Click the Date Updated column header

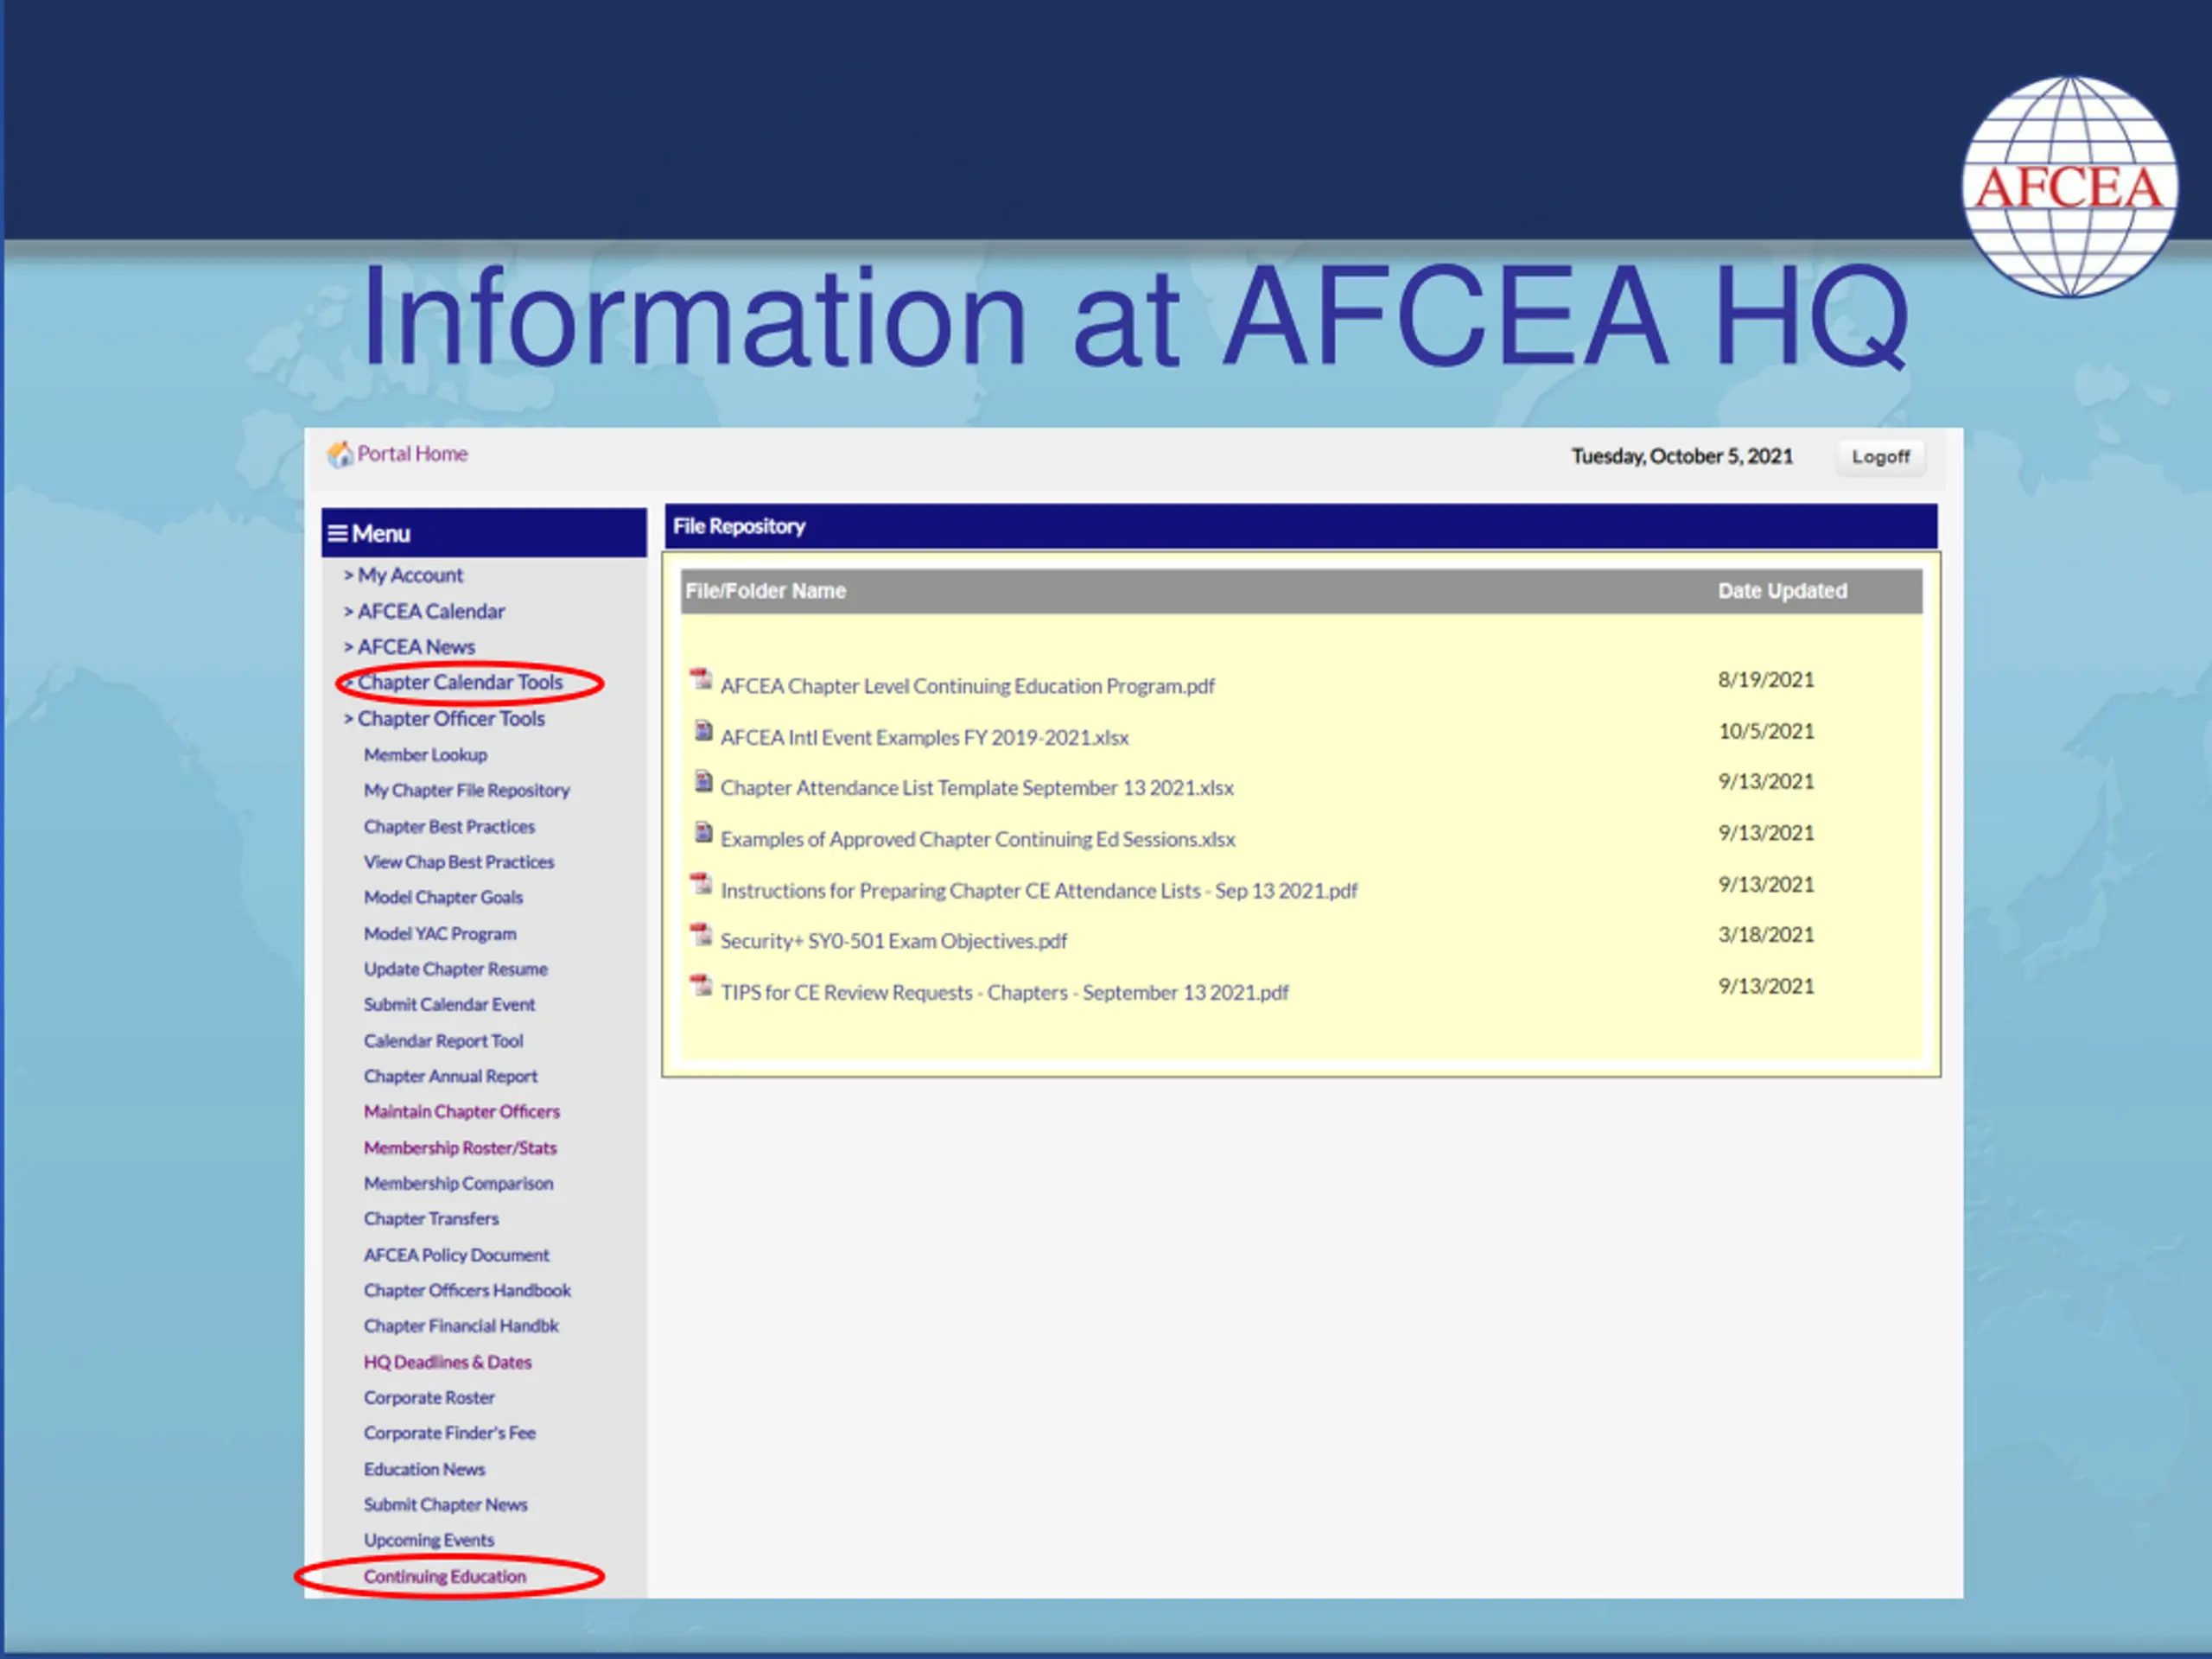point(1782,591)
